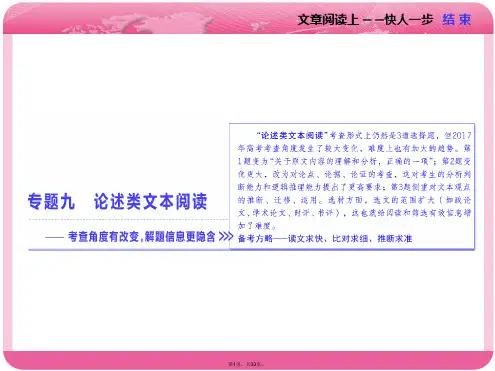Click the page number footer text
The image size is (495, 371).
coord(246,364)
